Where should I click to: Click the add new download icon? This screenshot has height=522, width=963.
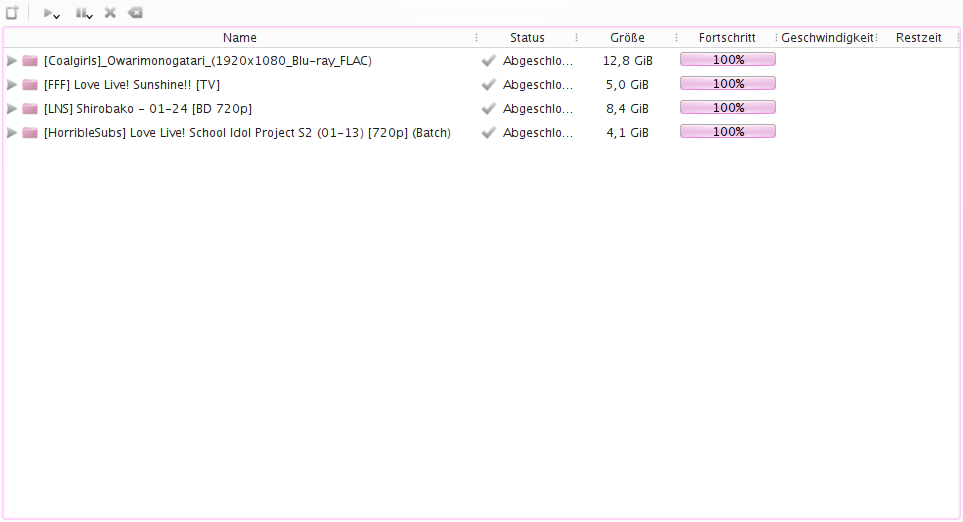click(x=12, y=12)
